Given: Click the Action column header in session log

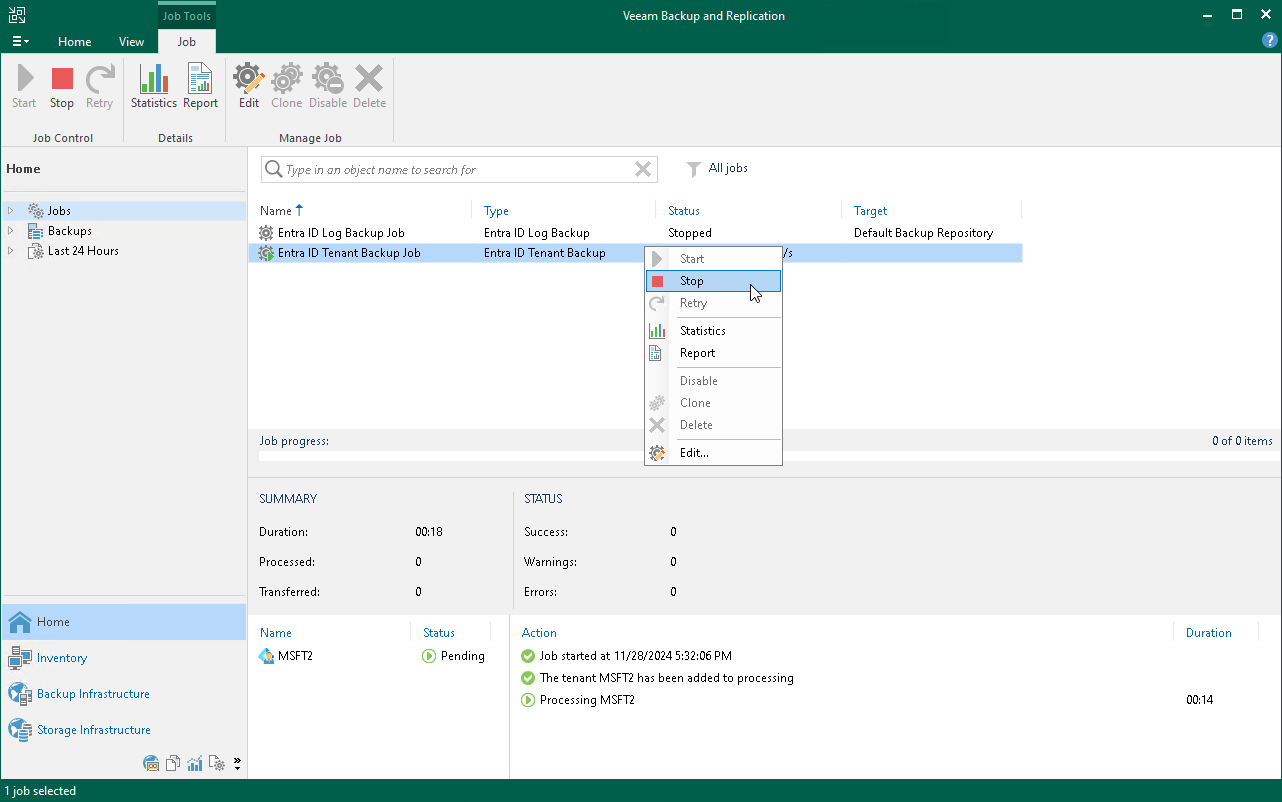Looking at the screenshot, I should tap(540, 633).
